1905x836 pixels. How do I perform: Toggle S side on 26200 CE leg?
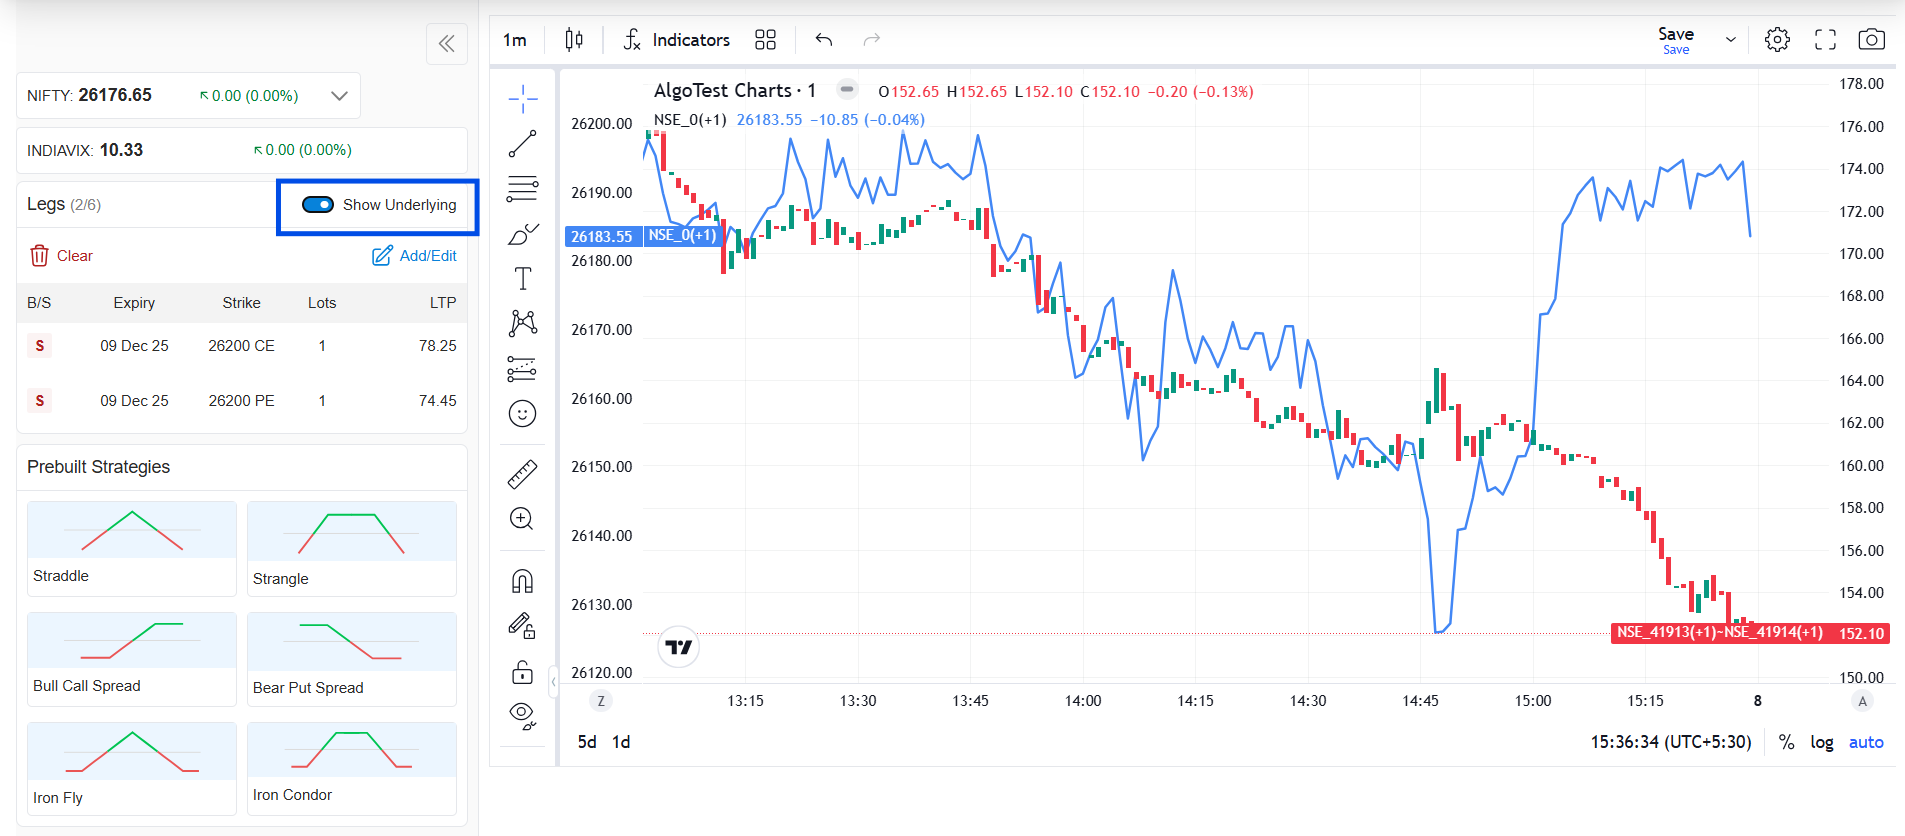(x=40, y=346)
